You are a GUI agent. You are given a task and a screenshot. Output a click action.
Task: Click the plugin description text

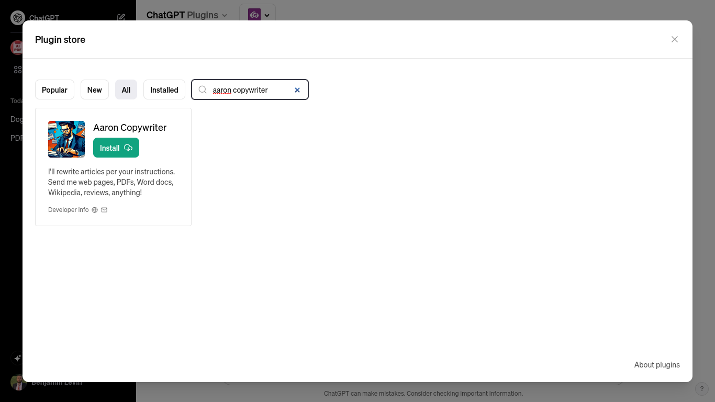[x=111, y=182]
